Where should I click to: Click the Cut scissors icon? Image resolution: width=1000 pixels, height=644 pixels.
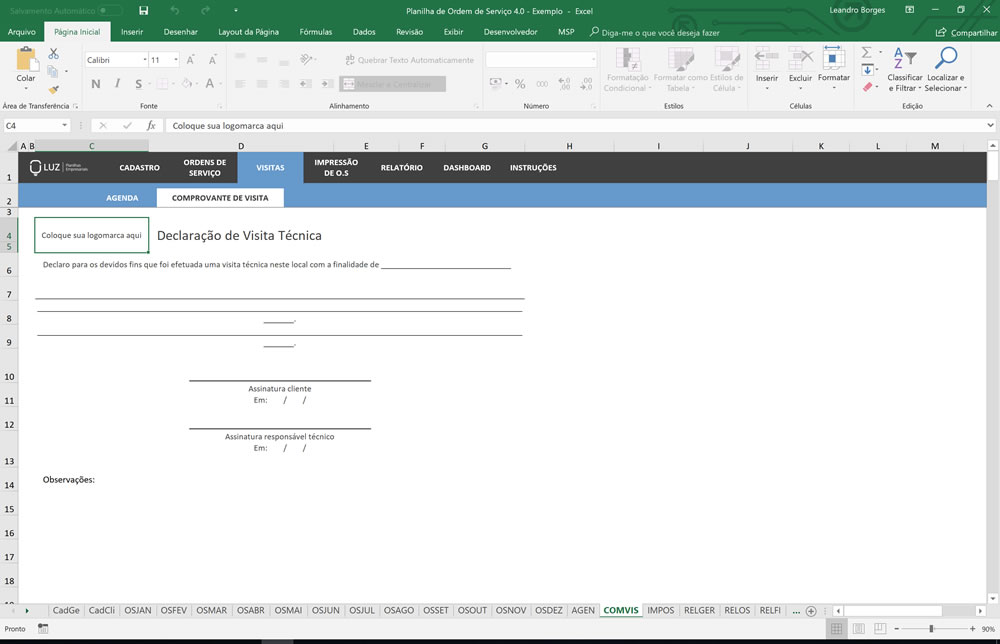click(54, 54)
